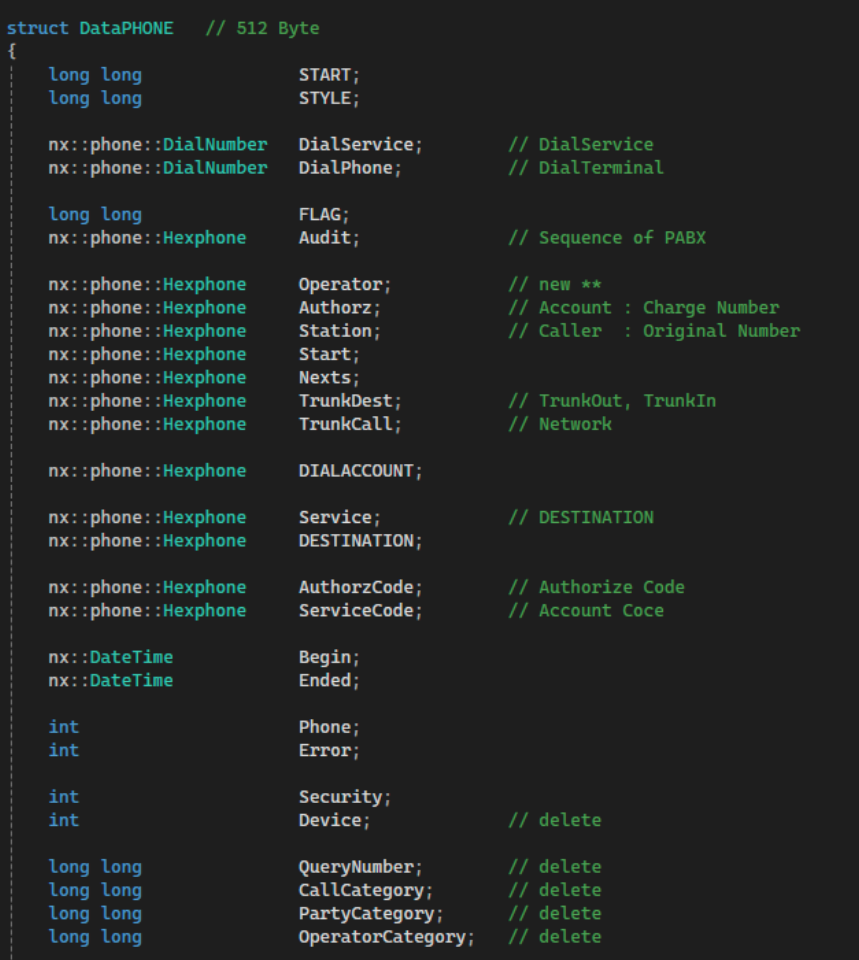Click the Hexphone type before DESTINATION
The height and width of the screenshot is (960, 859).
[x=204, y=541]
